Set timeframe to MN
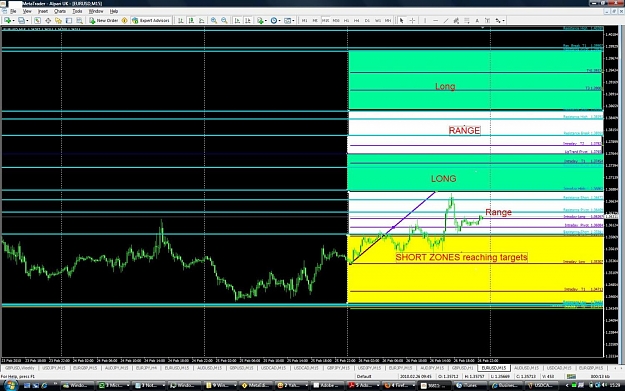 click(388, 20)
